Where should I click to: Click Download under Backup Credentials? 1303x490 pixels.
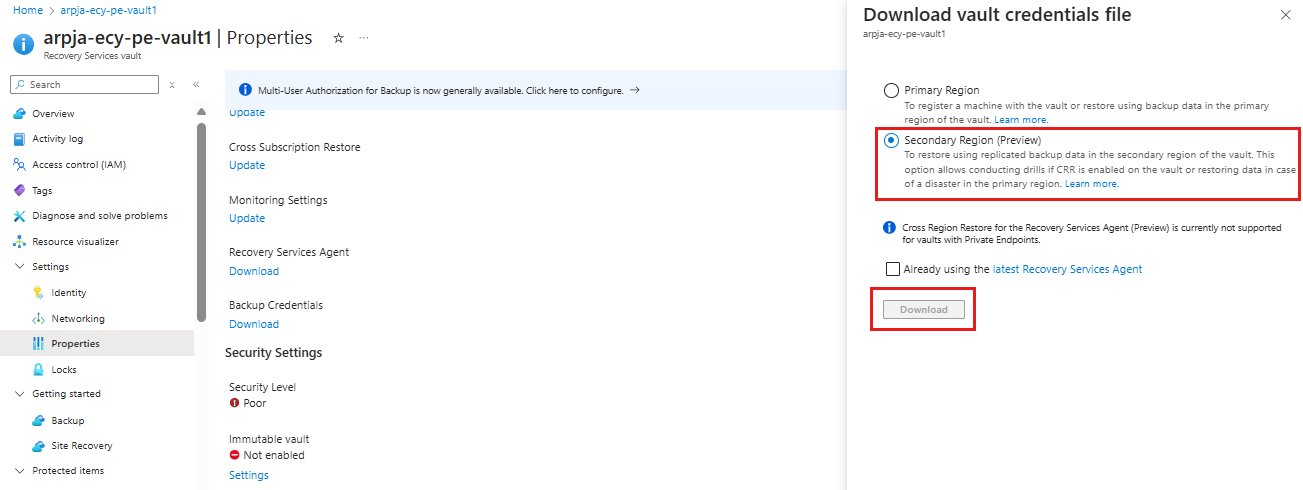pos(254,324)
